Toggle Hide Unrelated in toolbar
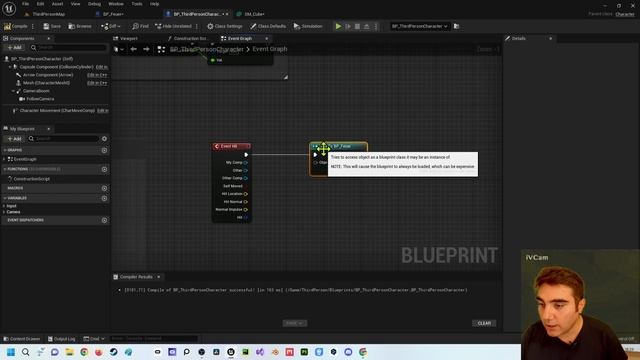640x360 pixels. coord(173,26)
